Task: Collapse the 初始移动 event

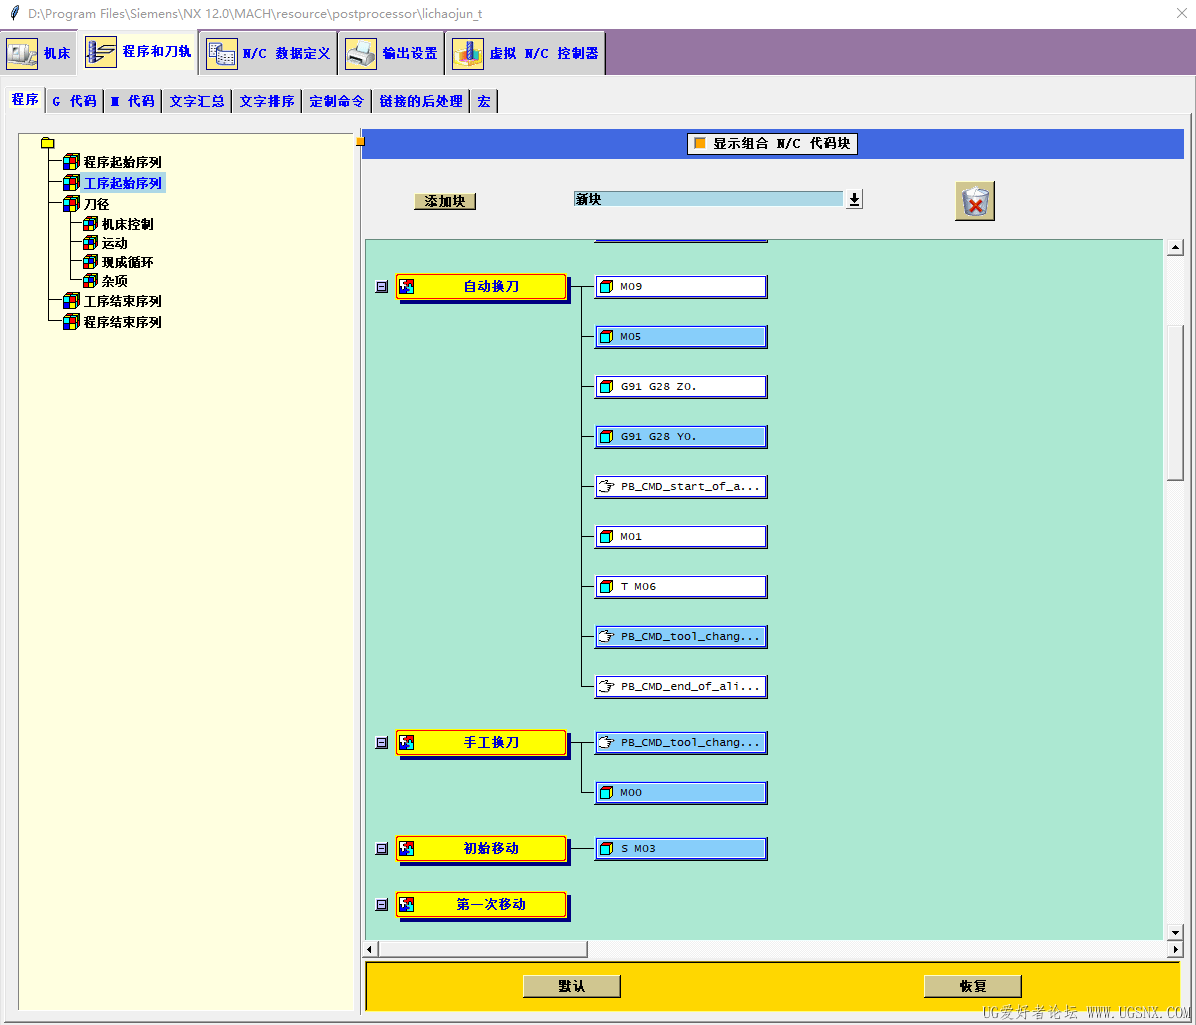Action: pos(381,849)
